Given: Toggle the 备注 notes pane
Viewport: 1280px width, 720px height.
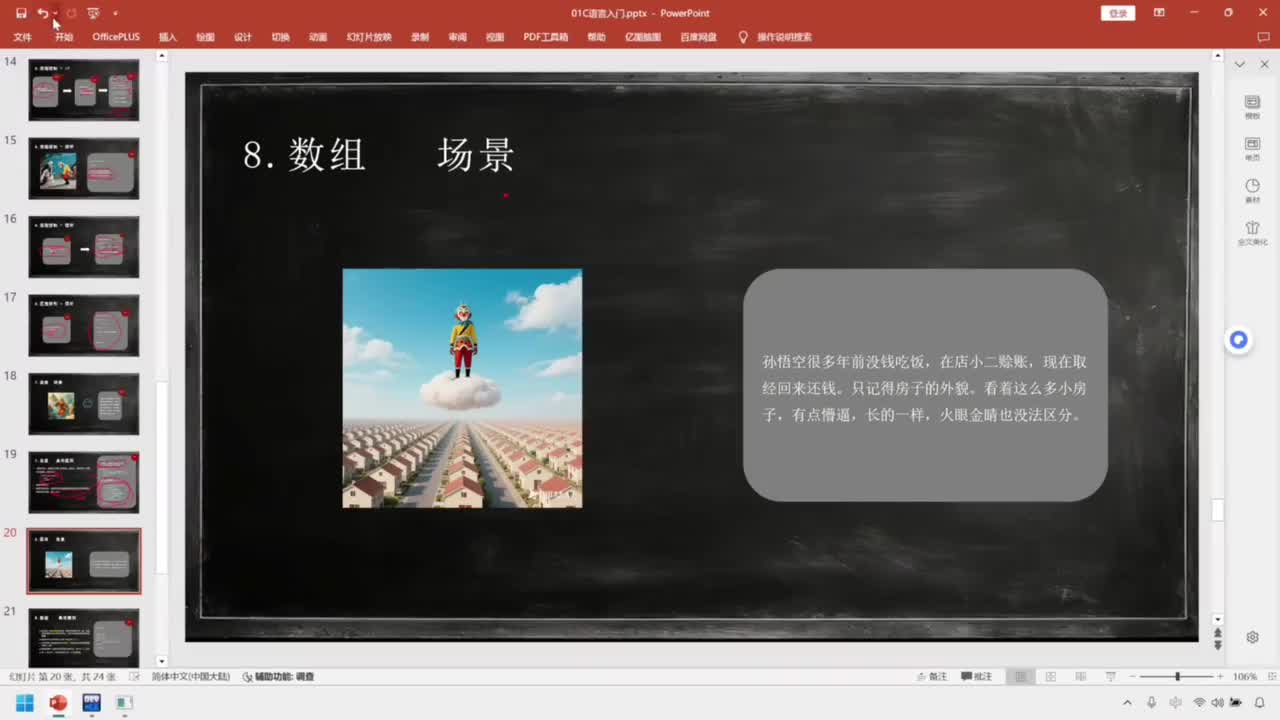Looking at the screenshot, I should [931, 677].
